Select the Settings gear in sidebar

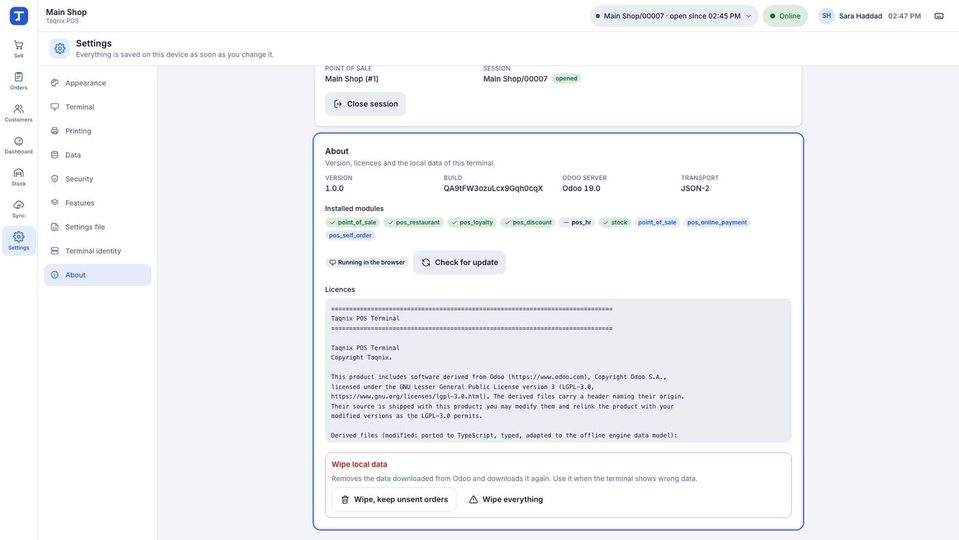coord(18,240)
